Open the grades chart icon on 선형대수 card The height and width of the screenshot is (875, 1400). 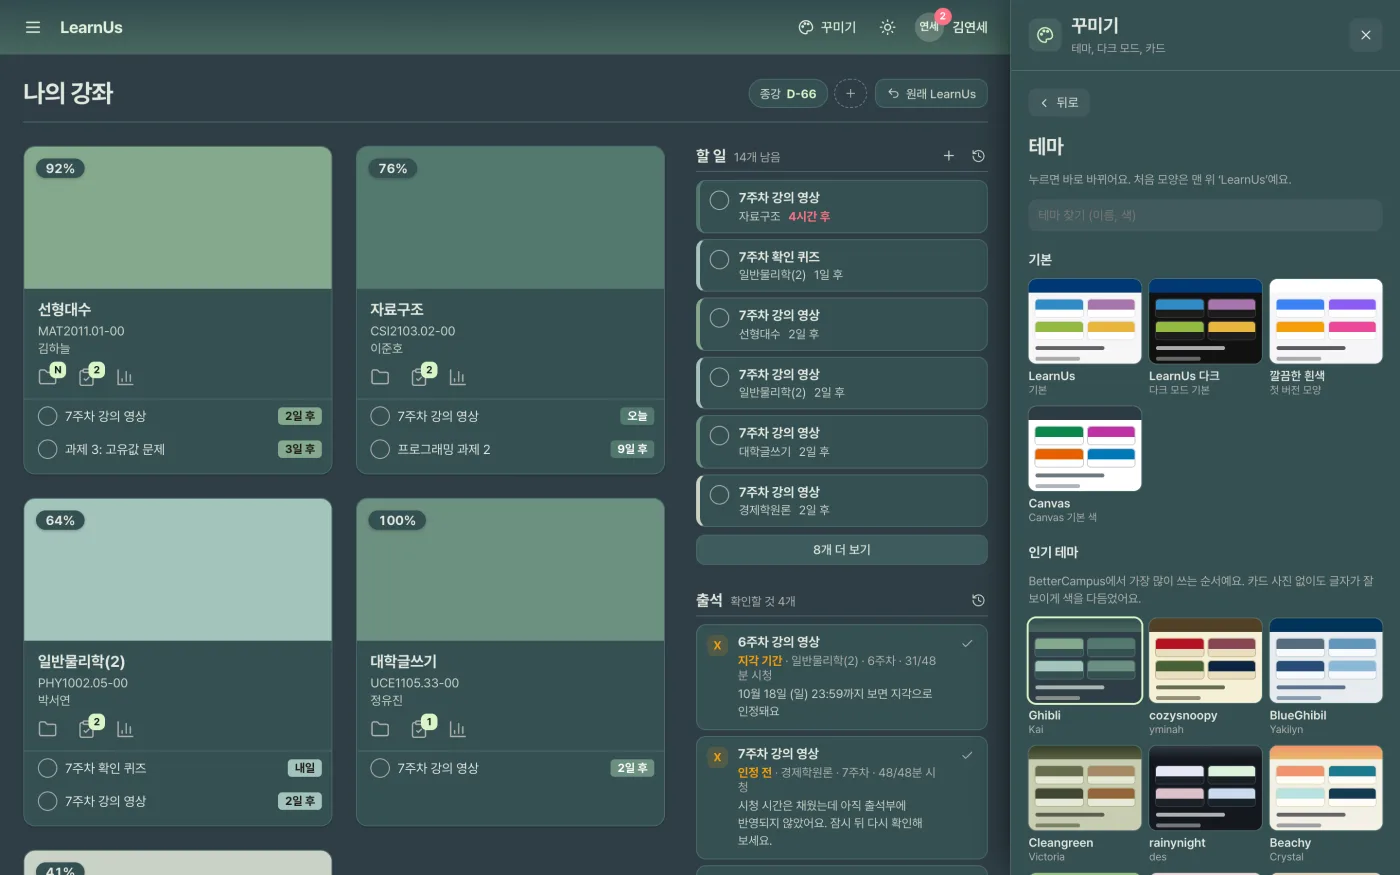pyautogui.click(x=125, y=377)
